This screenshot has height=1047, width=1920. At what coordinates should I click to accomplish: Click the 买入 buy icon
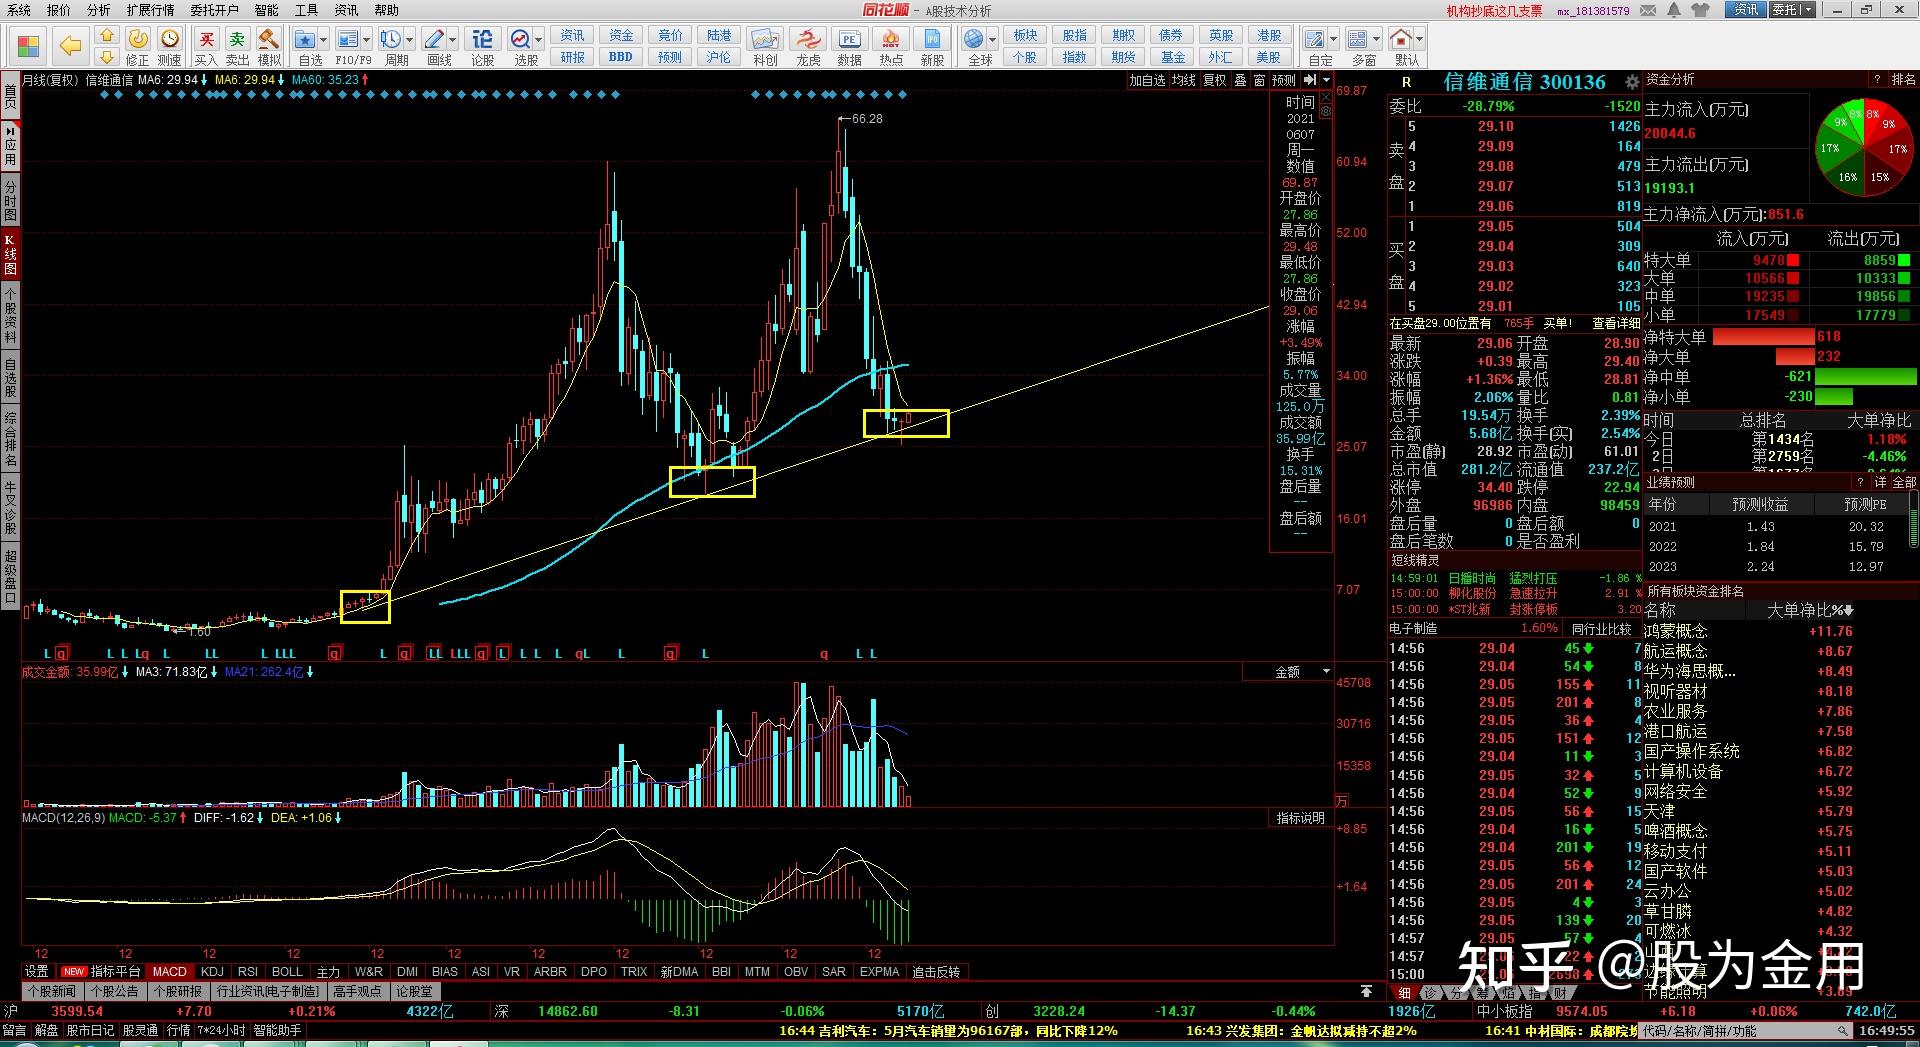(206, 39)
